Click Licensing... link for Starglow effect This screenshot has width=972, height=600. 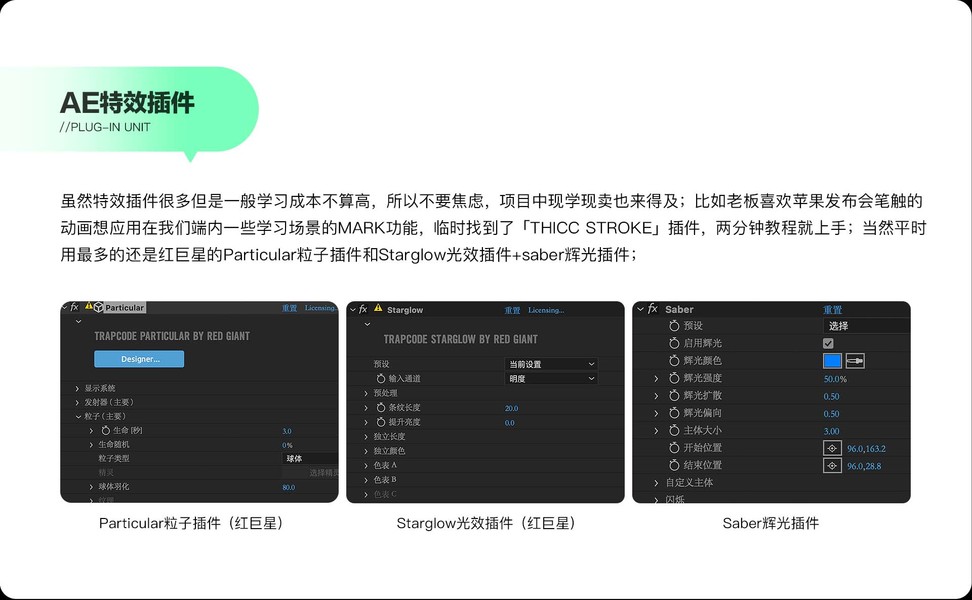point(546,310)
